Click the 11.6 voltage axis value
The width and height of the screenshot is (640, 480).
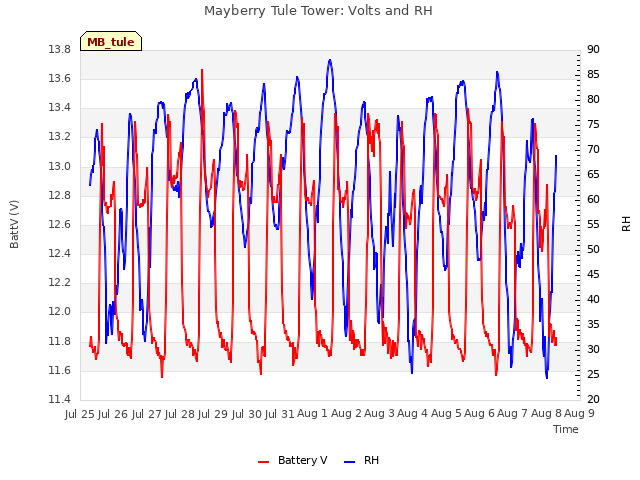click(59, 371)
